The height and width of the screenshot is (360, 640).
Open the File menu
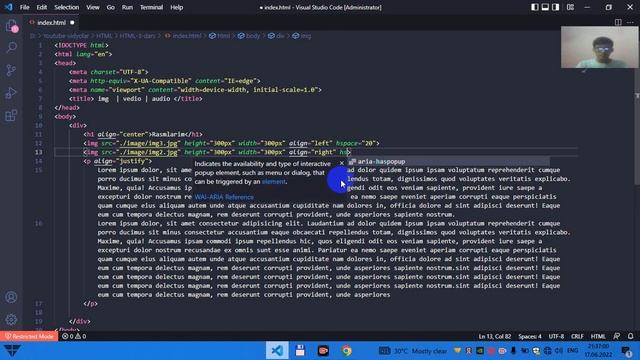tap(24, 7)
